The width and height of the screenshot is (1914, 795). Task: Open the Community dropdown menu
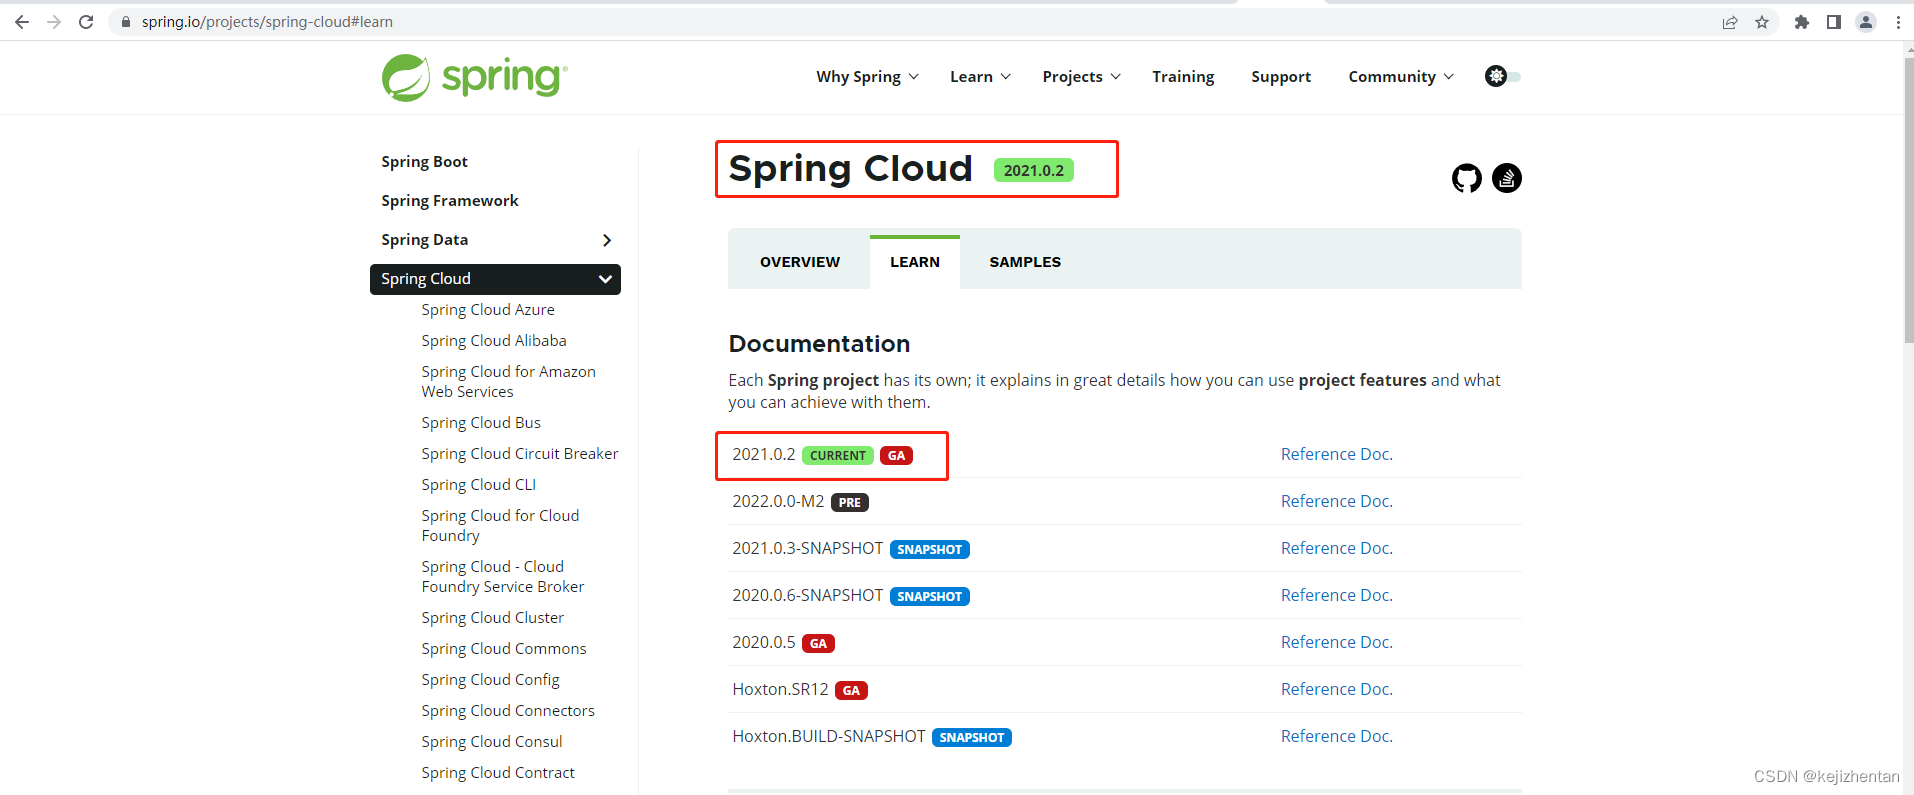tap(1401, 77)
